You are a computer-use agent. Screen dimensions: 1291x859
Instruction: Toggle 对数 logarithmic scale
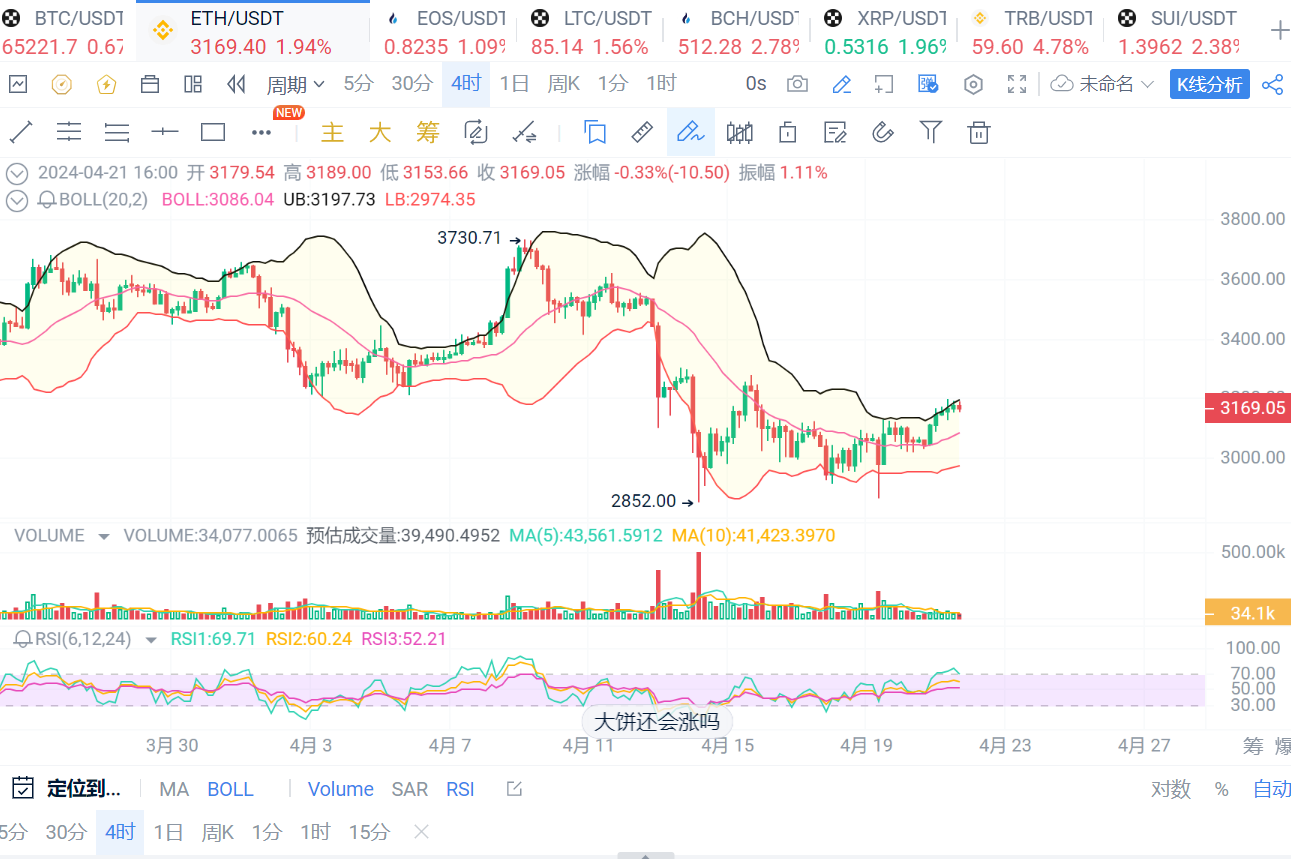pyautogui.click(x=1170, y=789)
